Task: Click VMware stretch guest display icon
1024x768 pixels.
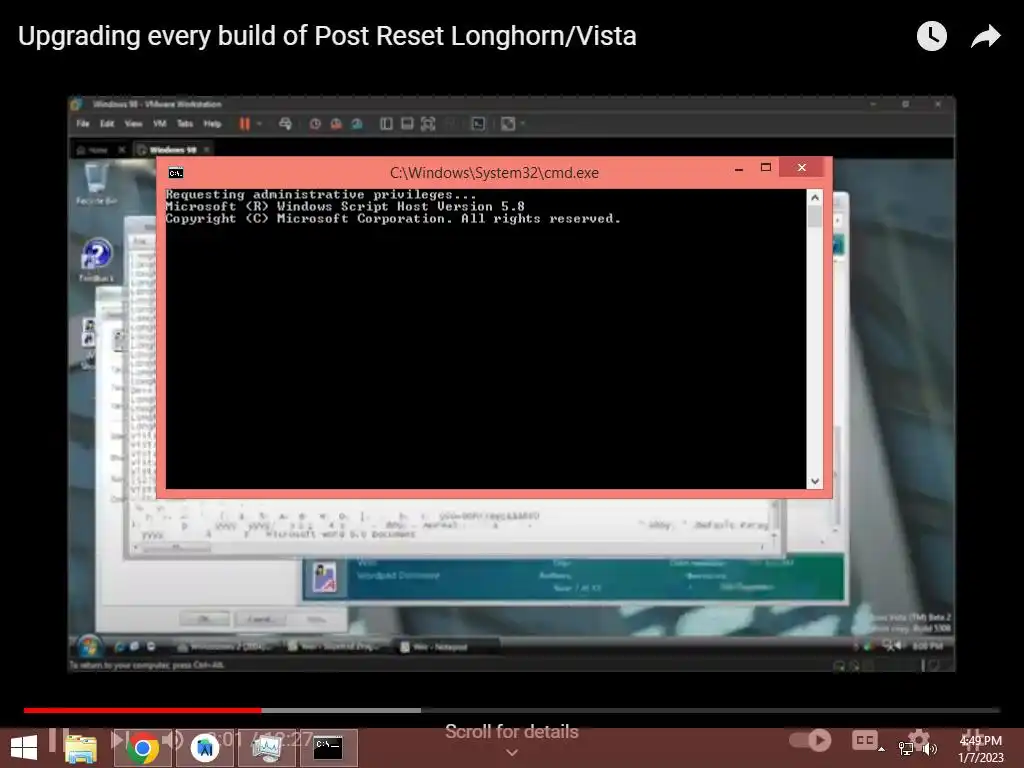Action: pos(508,124)
